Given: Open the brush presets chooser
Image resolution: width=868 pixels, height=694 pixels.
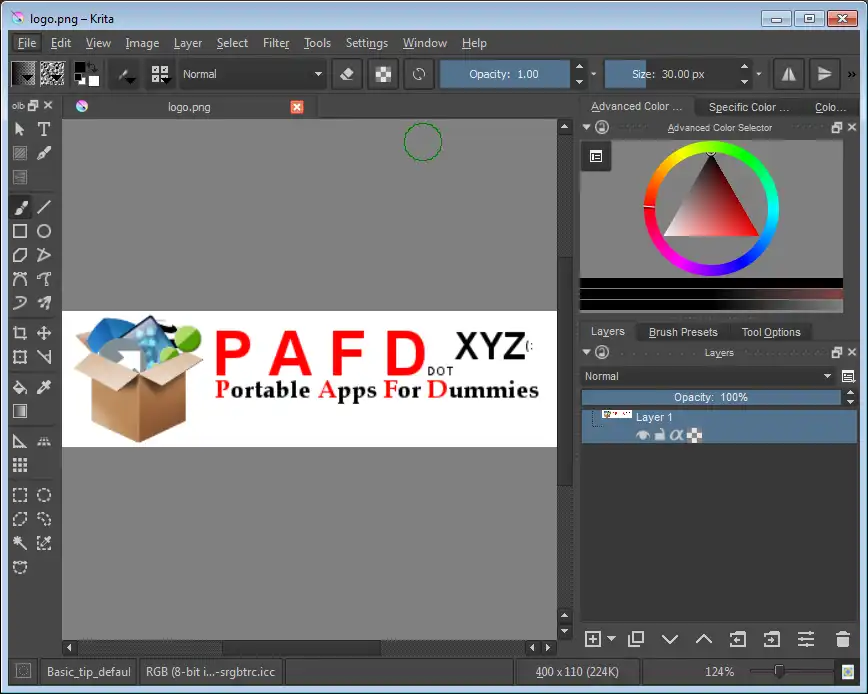Looking at the screenshot, I should click(160, 74).
